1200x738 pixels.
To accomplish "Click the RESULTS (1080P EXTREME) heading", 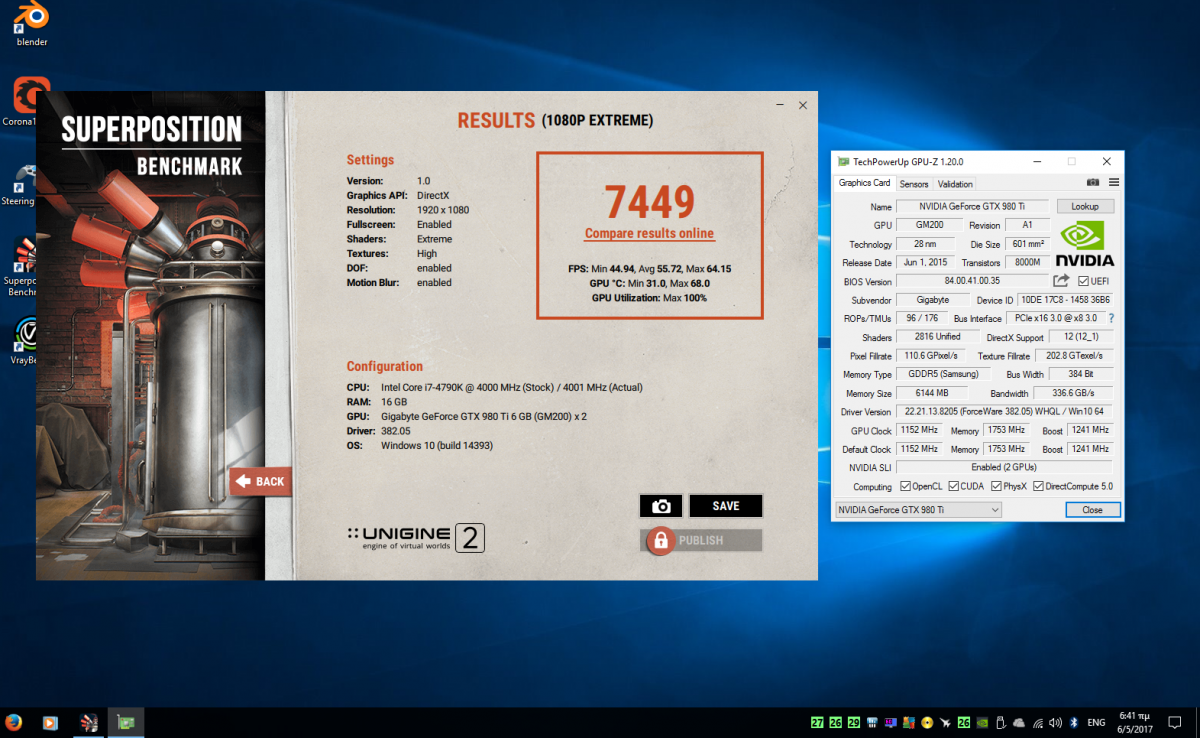I will coord(555,121).
